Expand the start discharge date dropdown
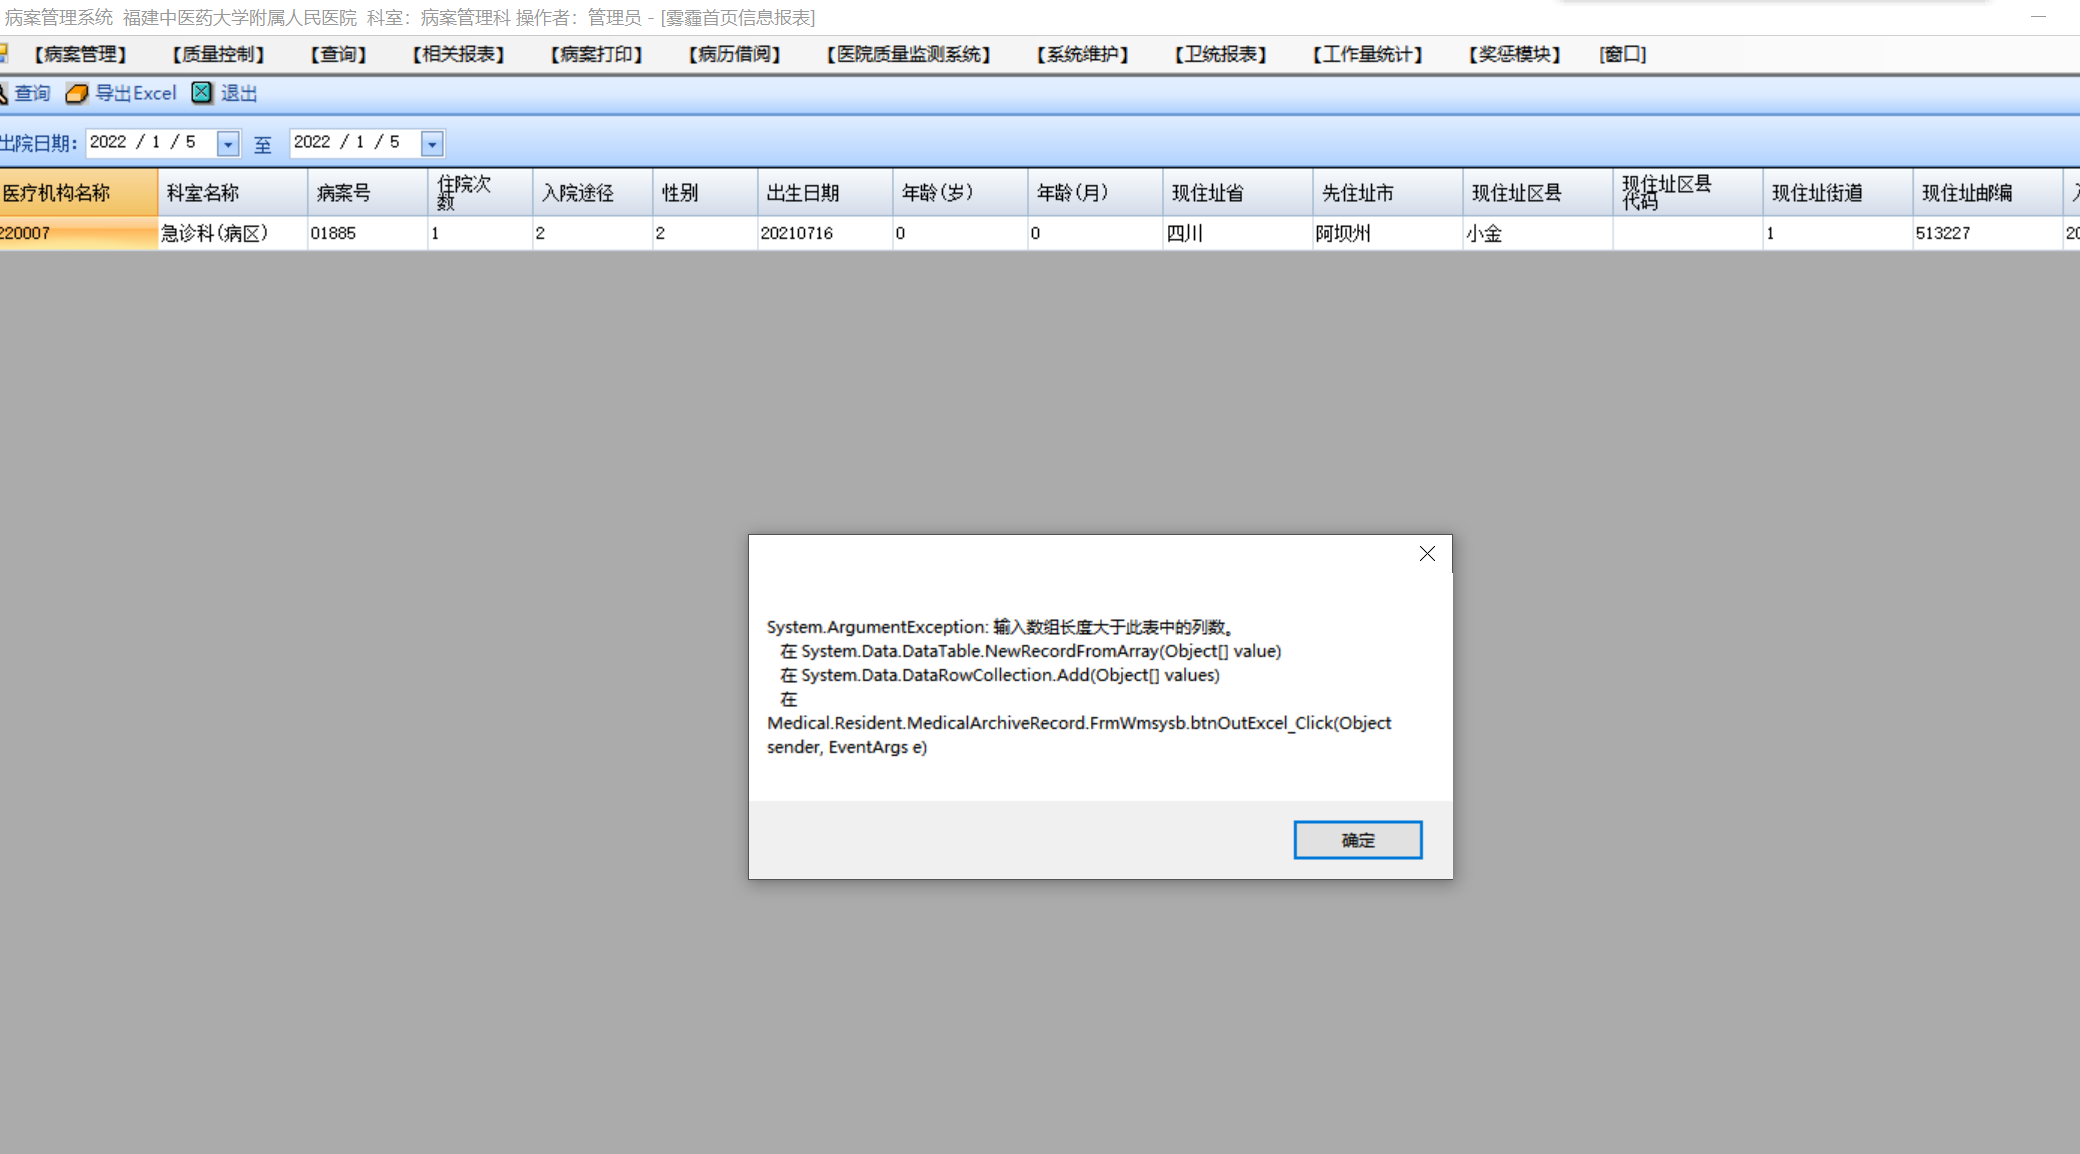The height and width of the screenshot is (1154, 2080). [x=228, y=144]
